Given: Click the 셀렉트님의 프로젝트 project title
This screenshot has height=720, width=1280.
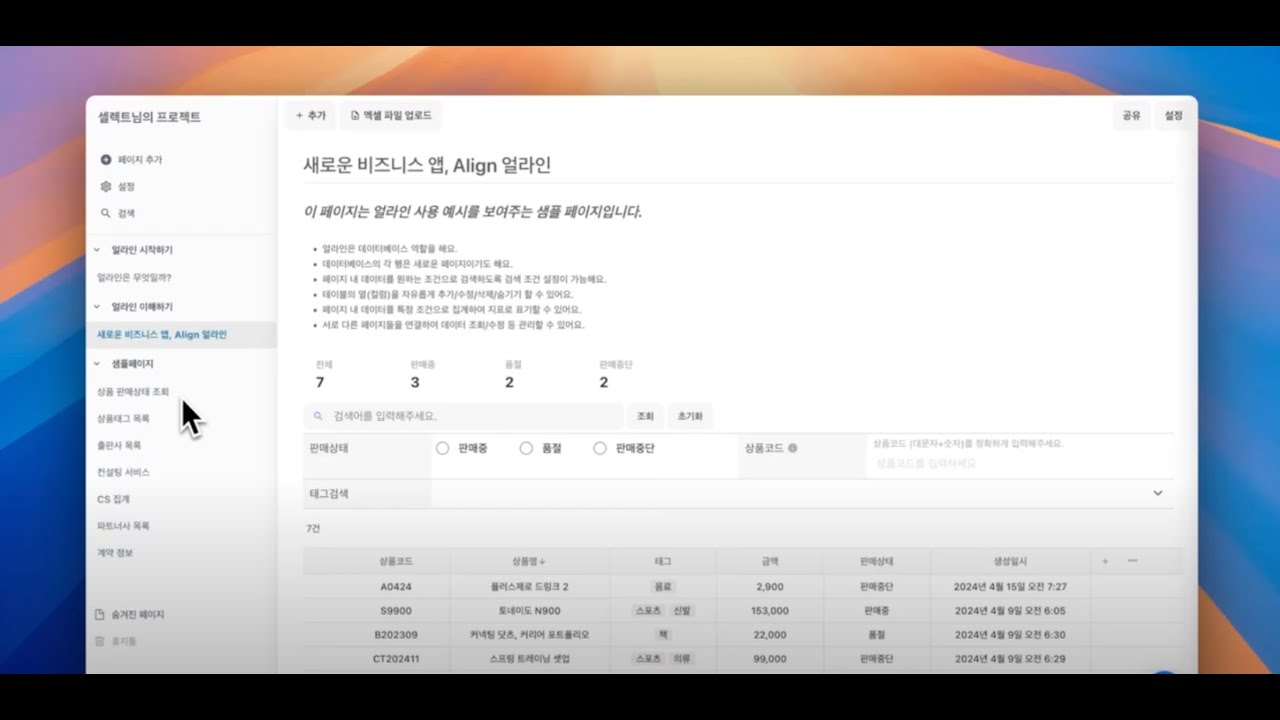Looking at the screenshot, I should click(149, 117).
